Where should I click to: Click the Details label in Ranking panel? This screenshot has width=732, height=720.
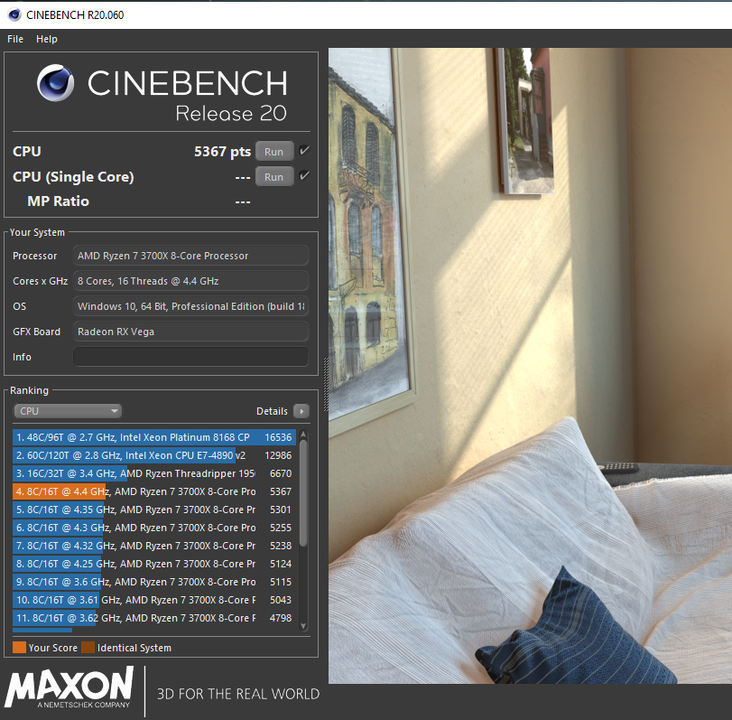272,411
